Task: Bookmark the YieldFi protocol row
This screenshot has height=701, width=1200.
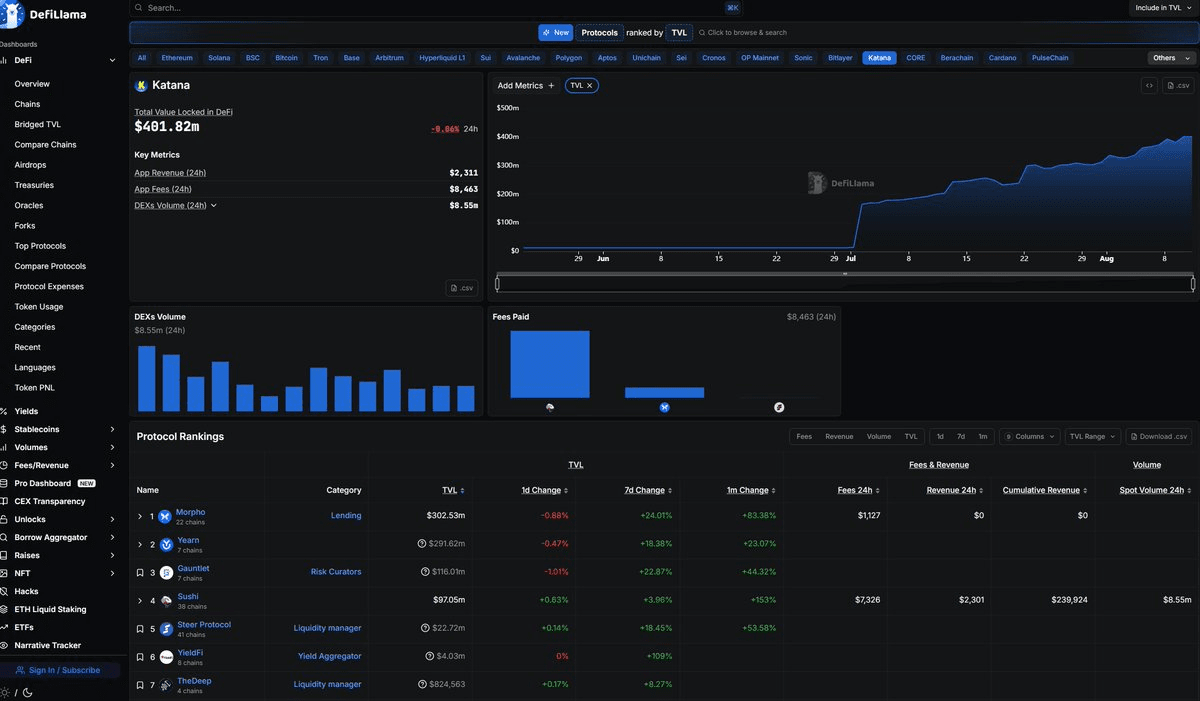Action: tap(140, 657)
